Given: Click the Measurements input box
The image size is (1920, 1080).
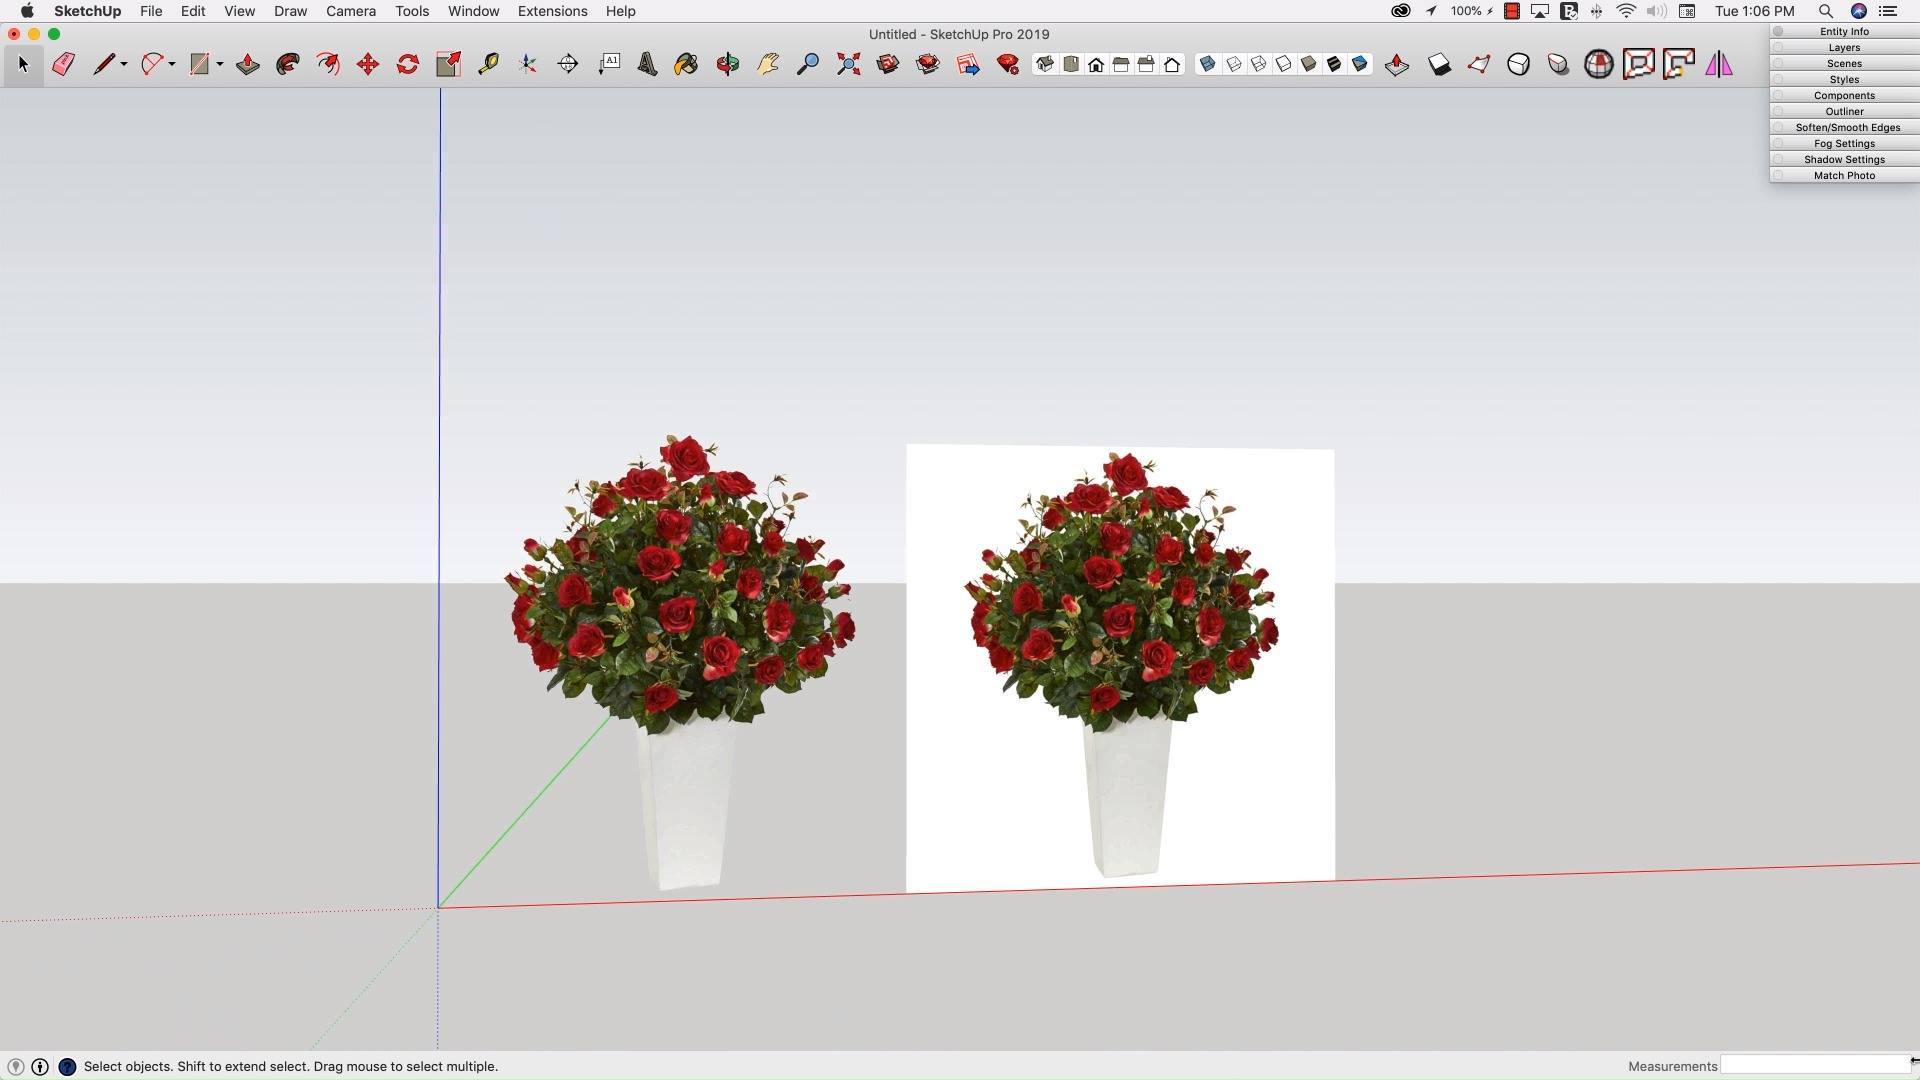Looking at the screenshot, I should 1814,1066.
